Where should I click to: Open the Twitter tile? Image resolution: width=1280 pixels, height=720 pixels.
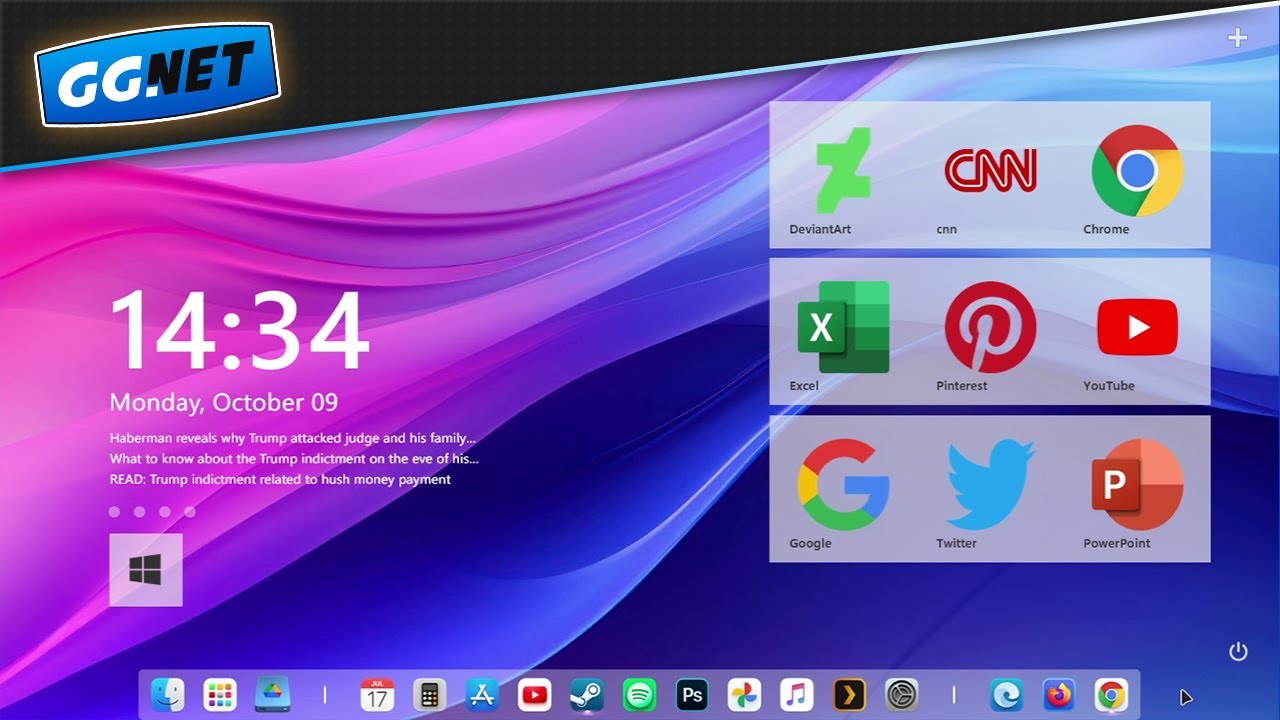[990, 489]
